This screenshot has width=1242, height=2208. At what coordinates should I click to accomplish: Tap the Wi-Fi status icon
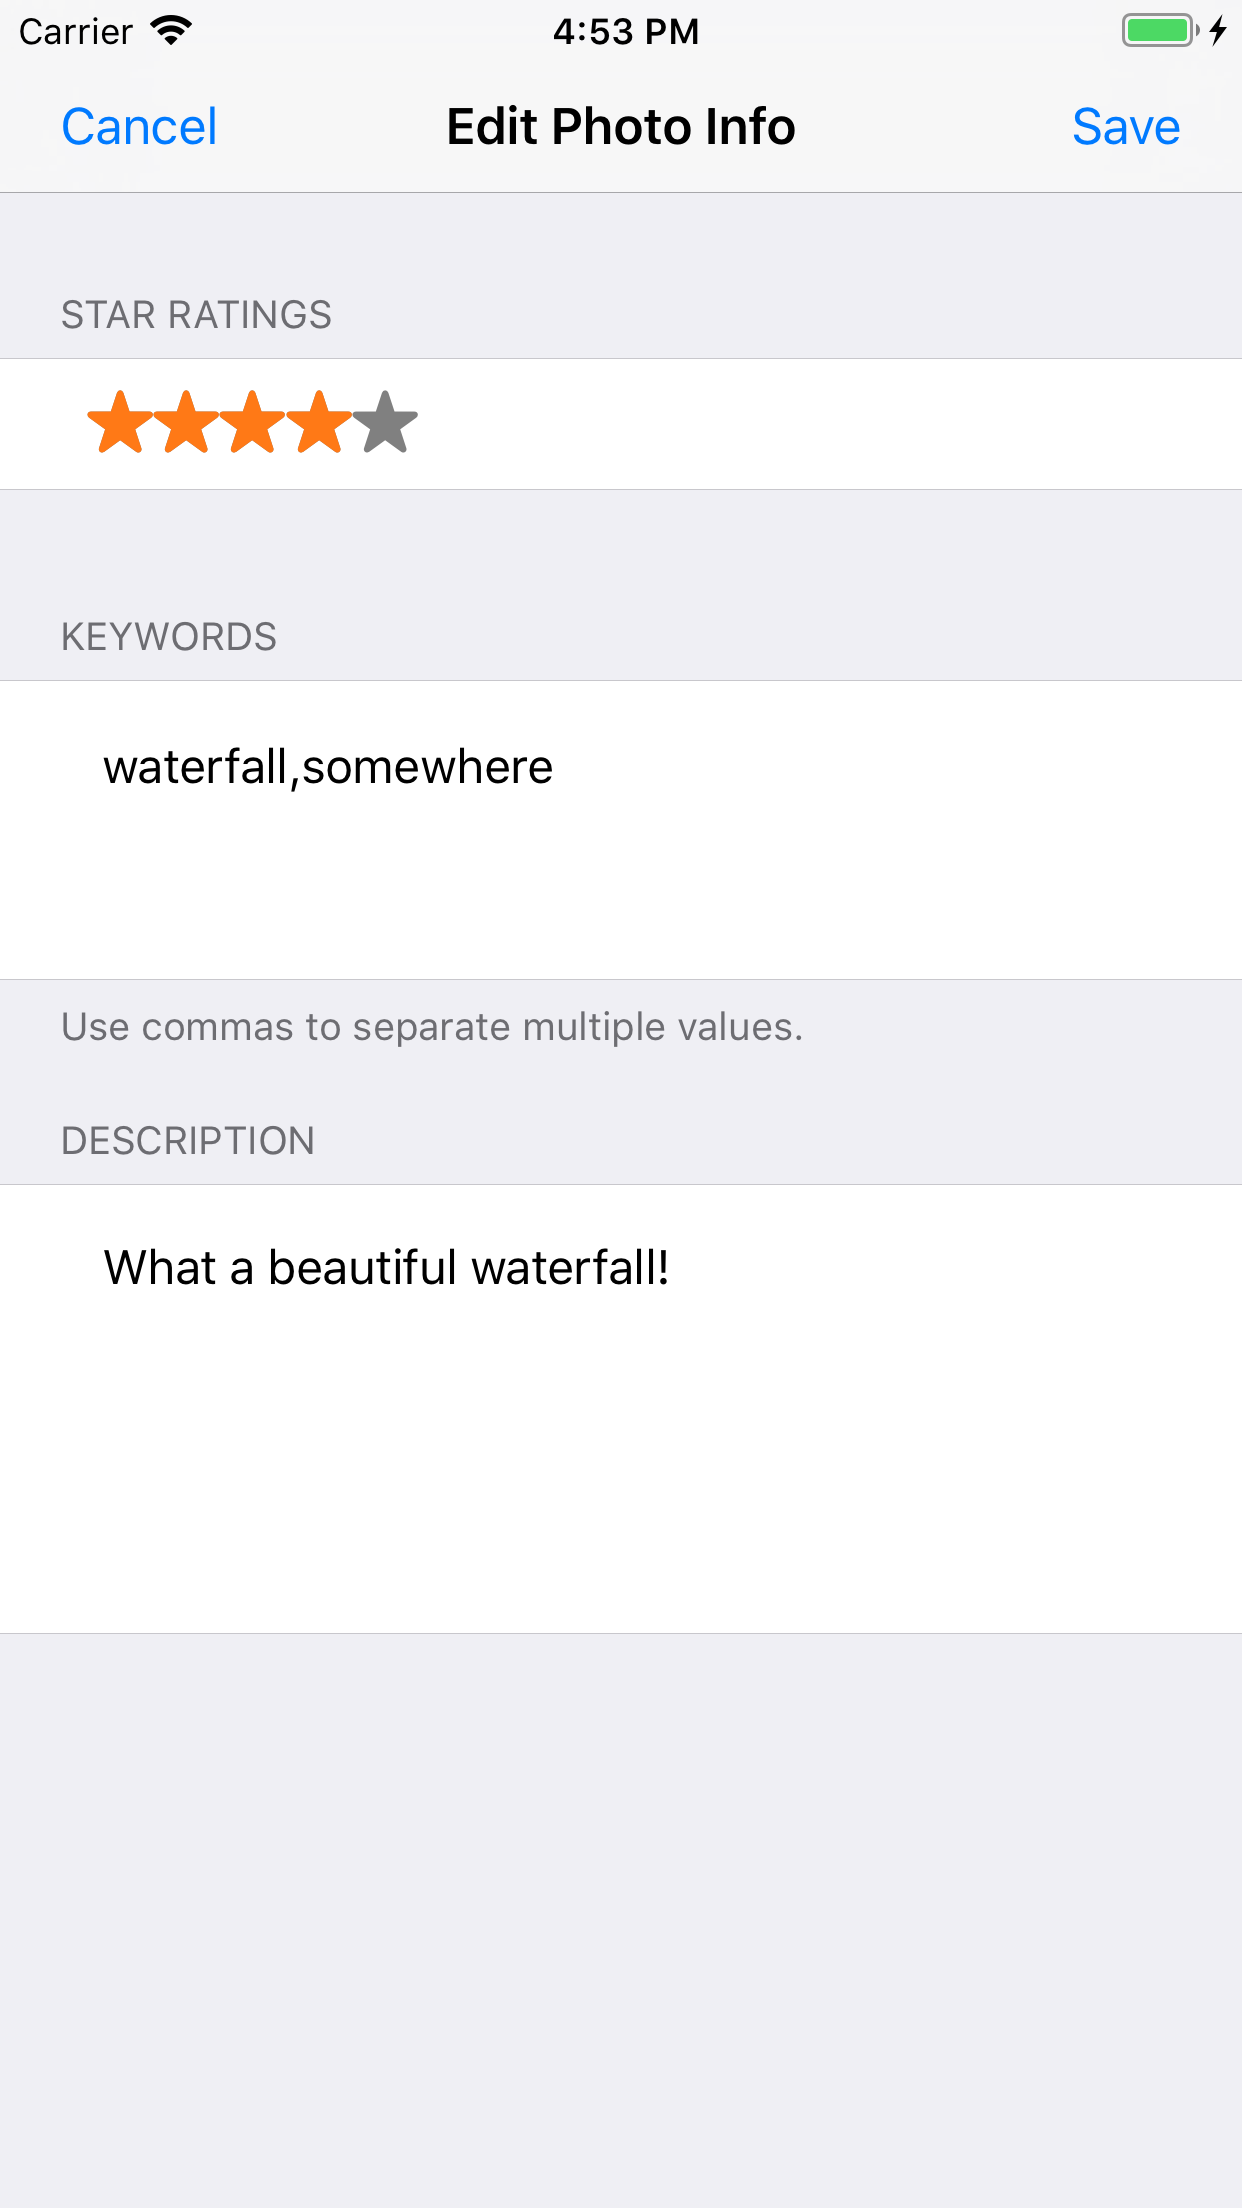tap(171, 31)
